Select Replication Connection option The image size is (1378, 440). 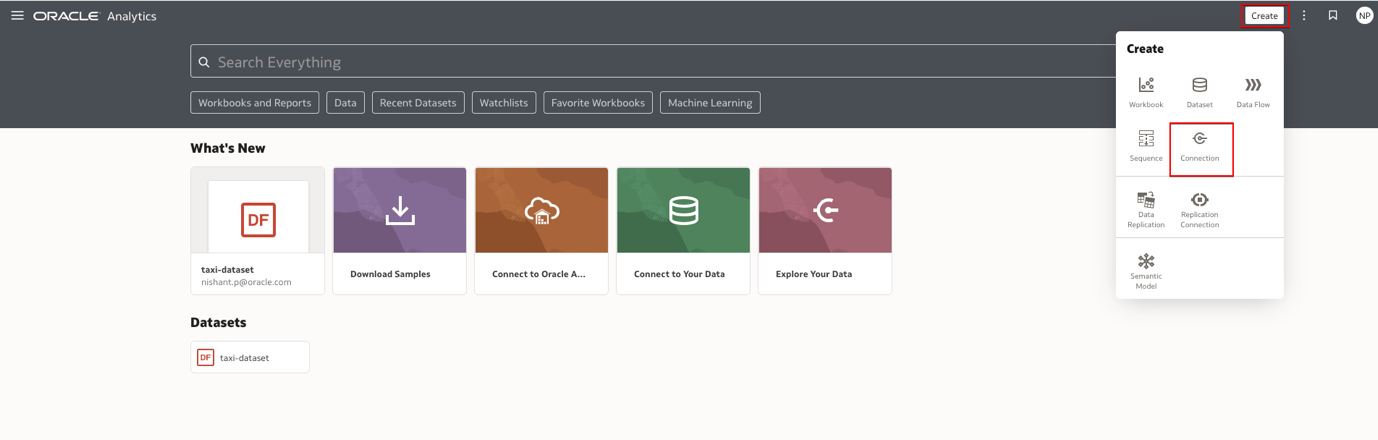(x=1199, y=208)
